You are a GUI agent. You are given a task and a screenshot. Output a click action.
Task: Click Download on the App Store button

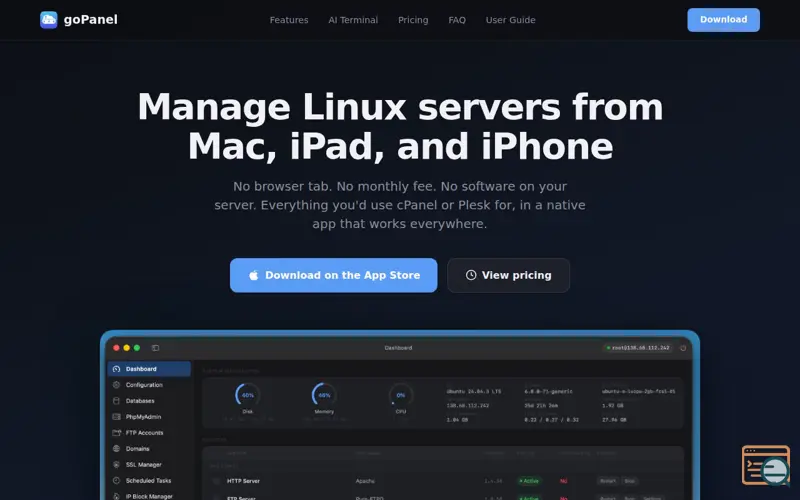tap(334, 276)
